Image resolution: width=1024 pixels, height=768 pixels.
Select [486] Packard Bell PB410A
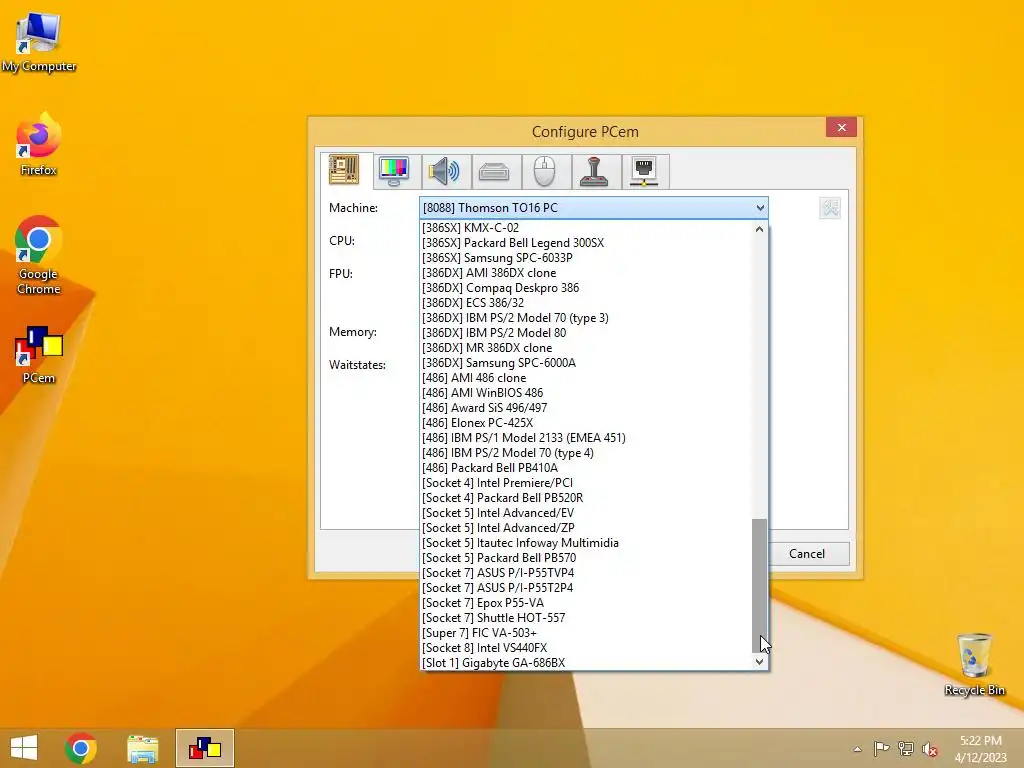586,468
